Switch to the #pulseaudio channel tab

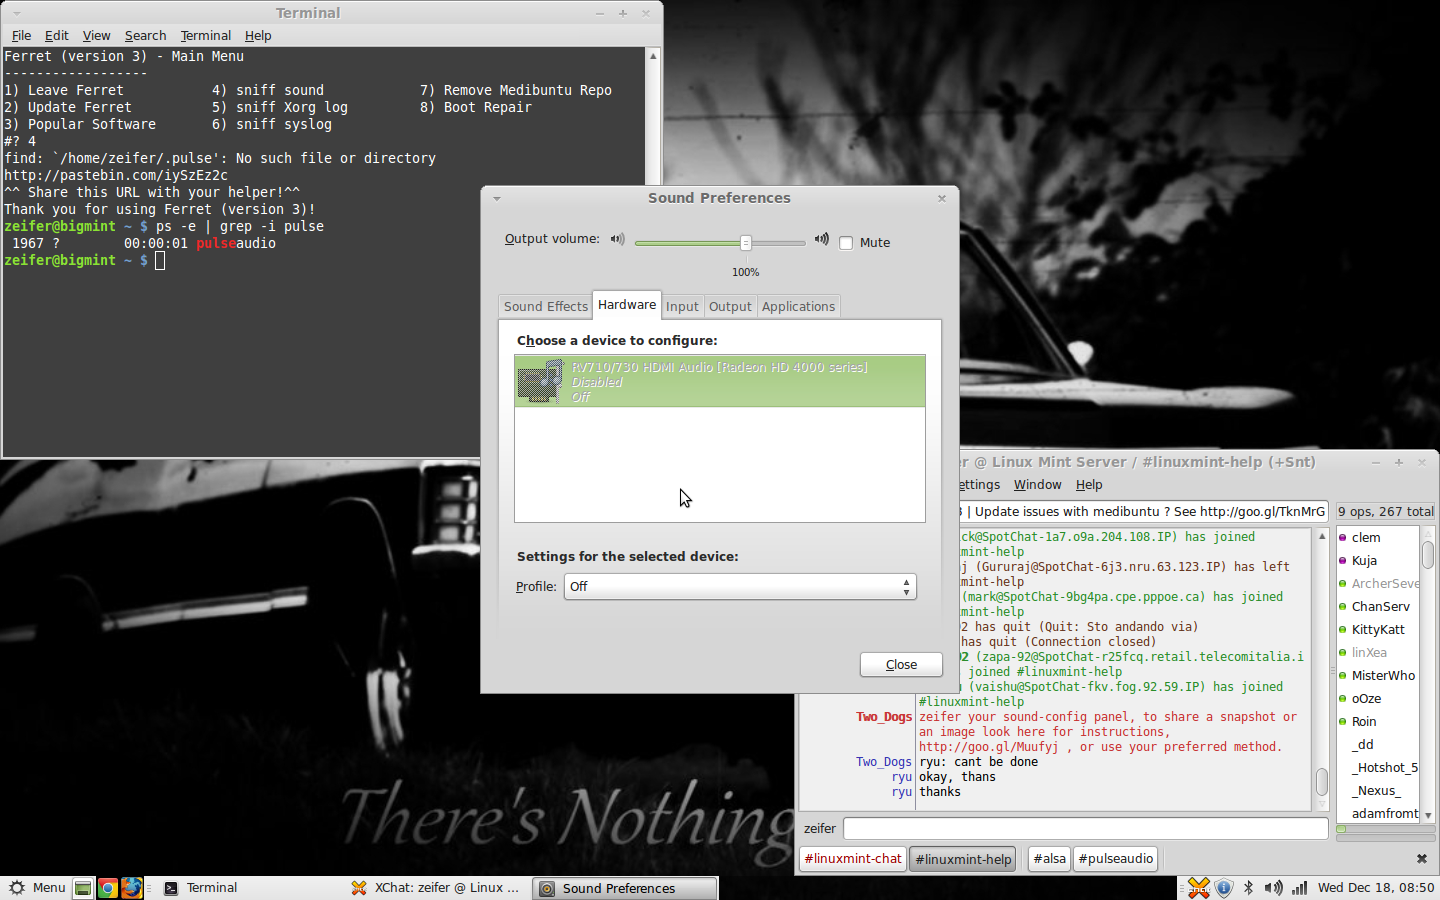click(1116, 858)
